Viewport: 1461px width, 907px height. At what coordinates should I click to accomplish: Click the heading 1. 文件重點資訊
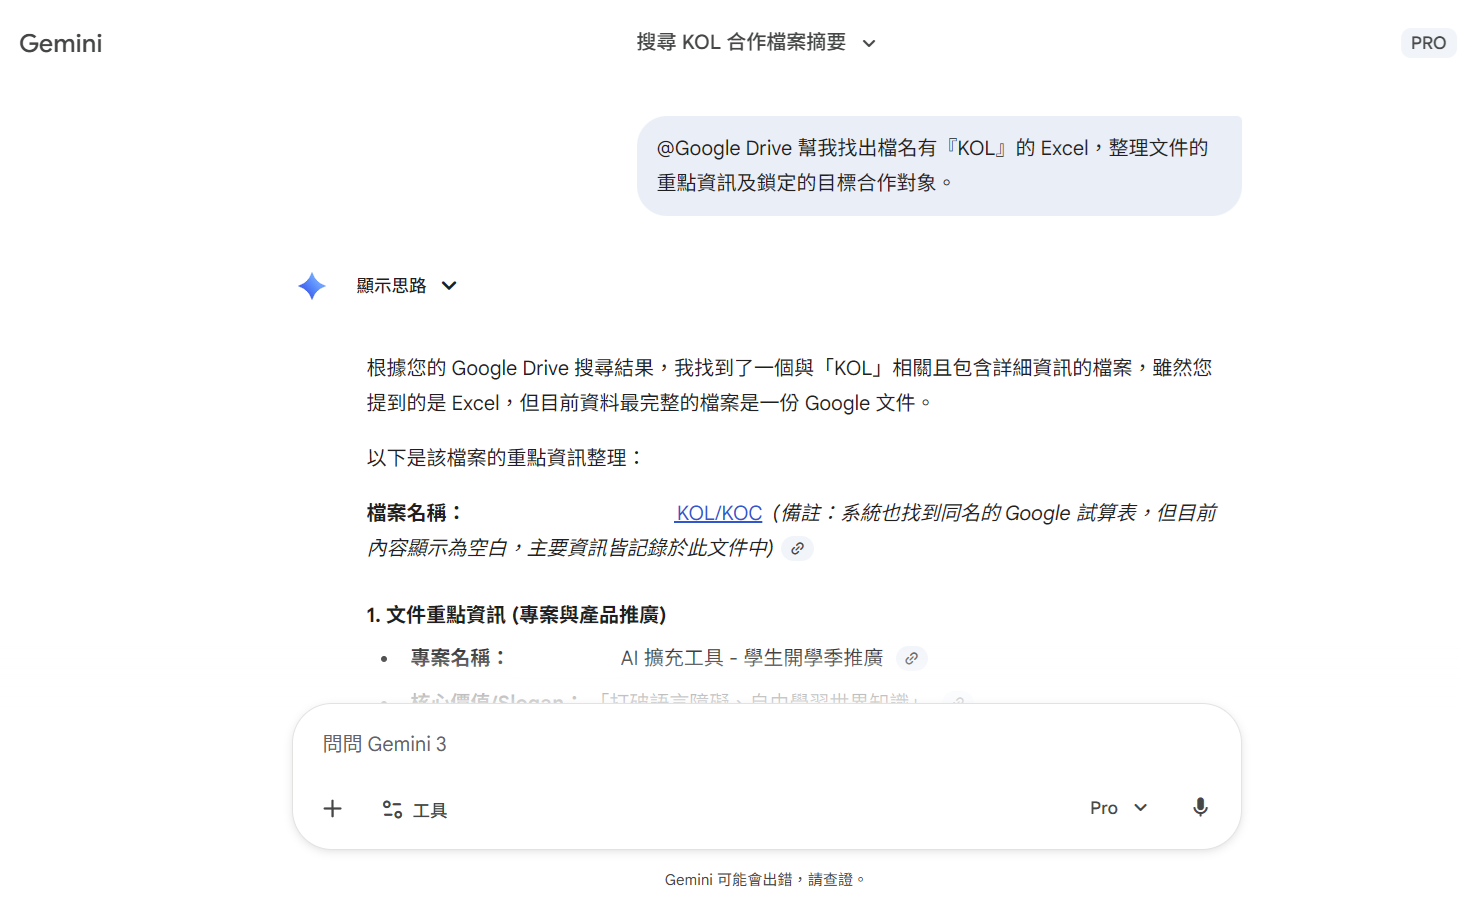(516, 615)
